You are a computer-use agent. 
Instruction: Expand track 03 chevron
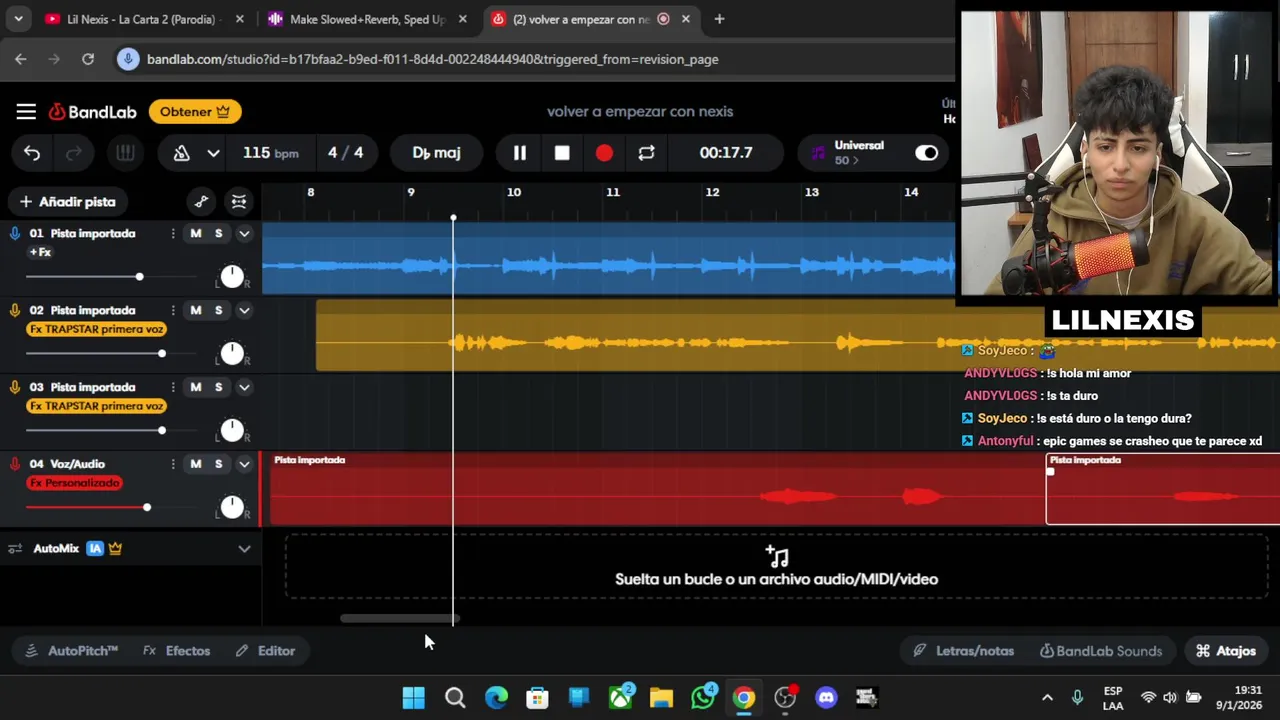click(x=244, y=387)
